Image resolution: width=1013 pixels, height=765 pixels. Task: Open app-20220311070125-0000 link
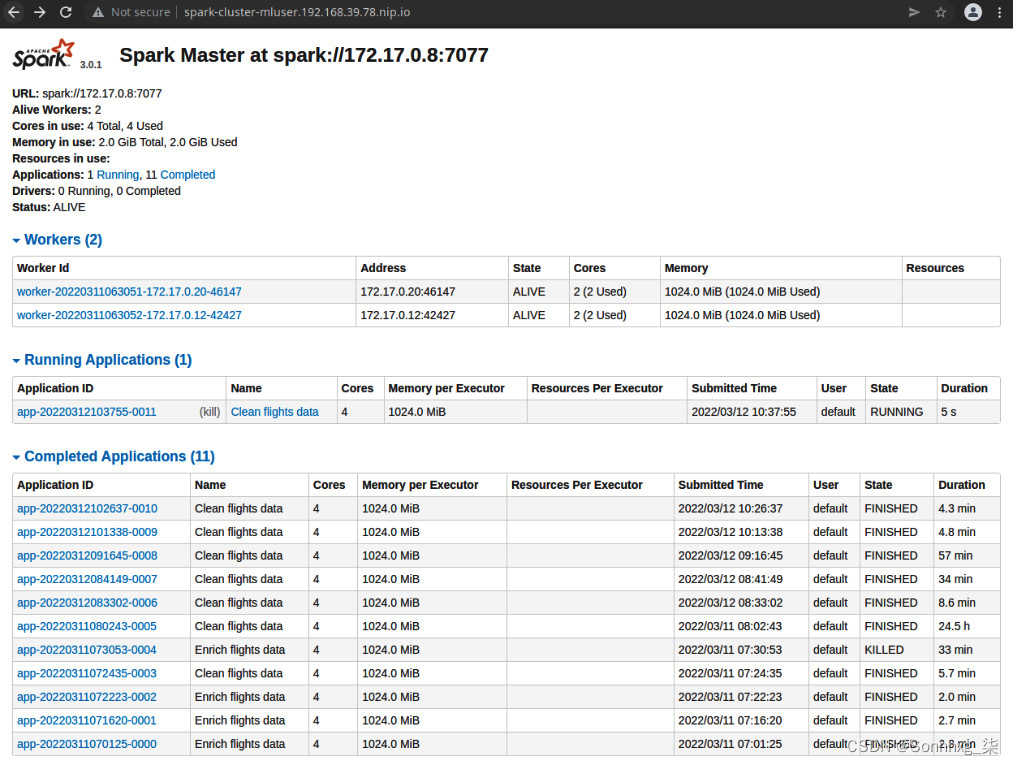(x=87, y=744)
